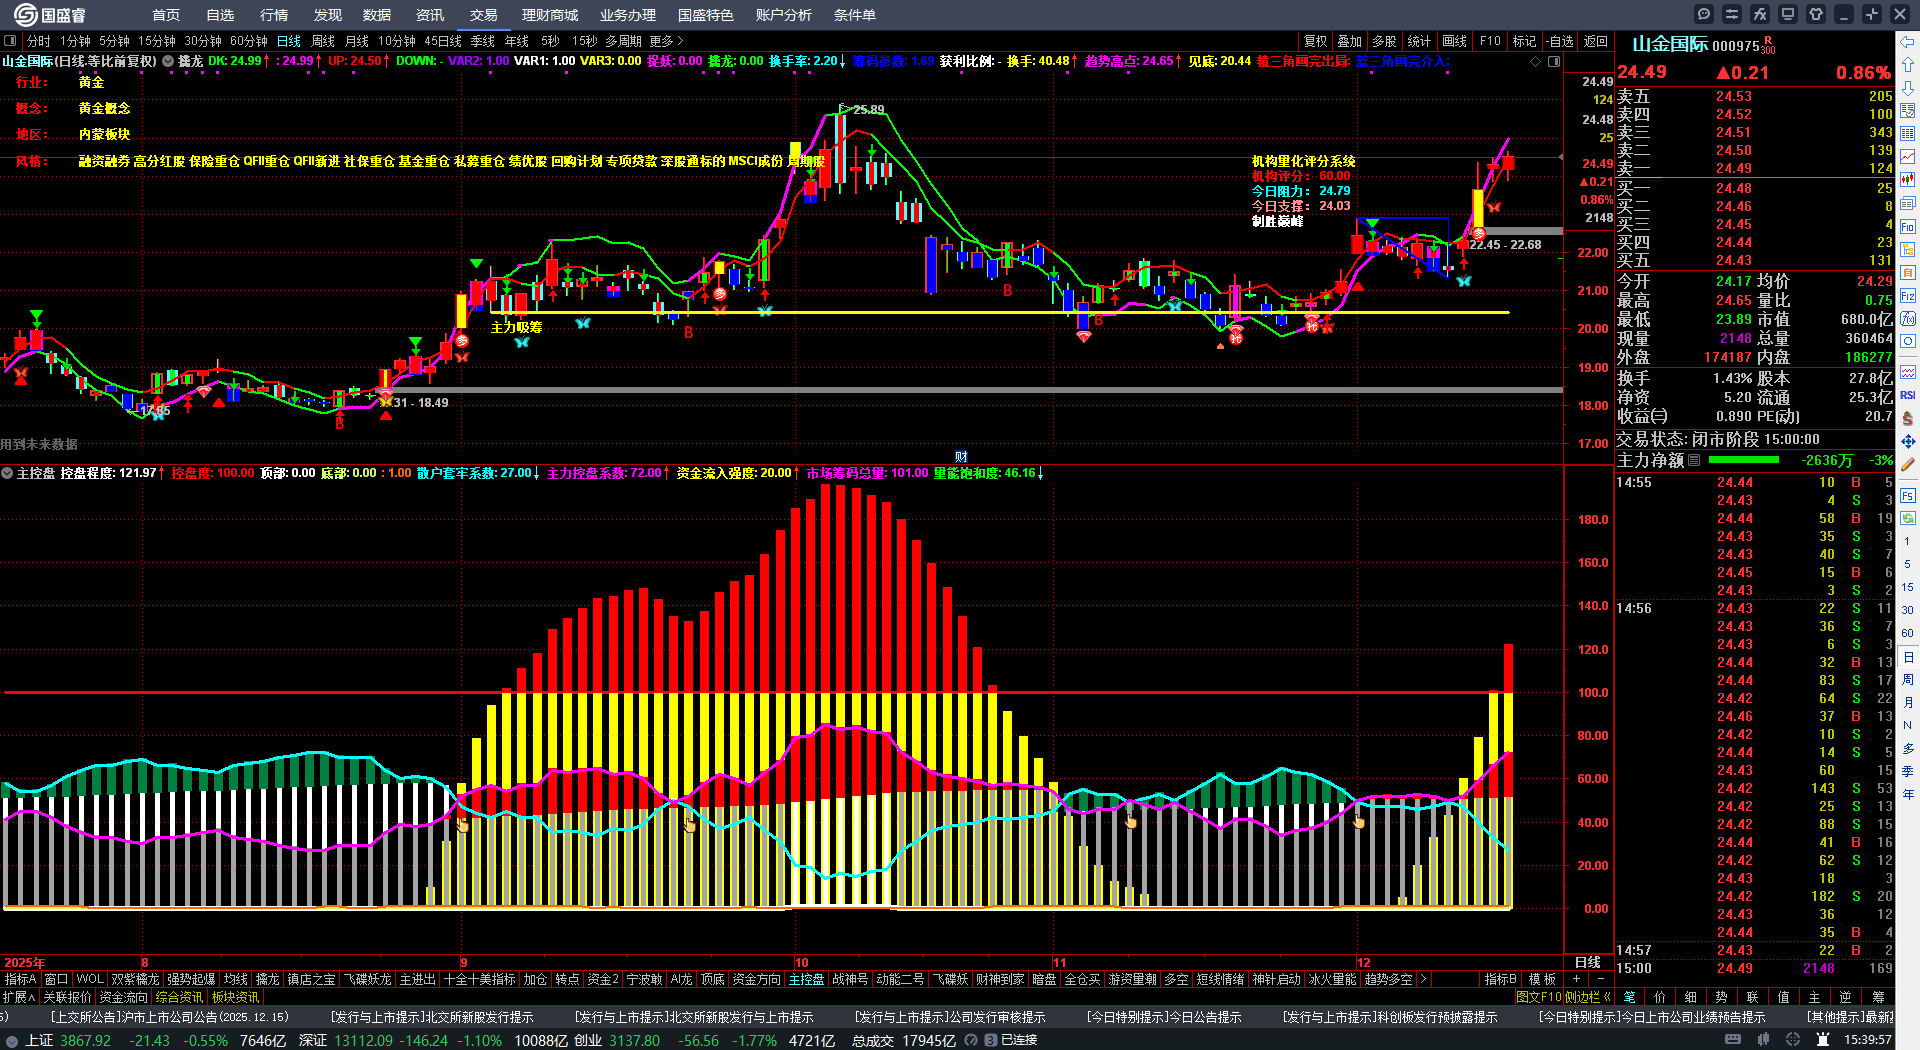Expand the 主力净额 detail icon
The width and height of the screenshot is (1920, 1050).
click(x=1694, y=460)
